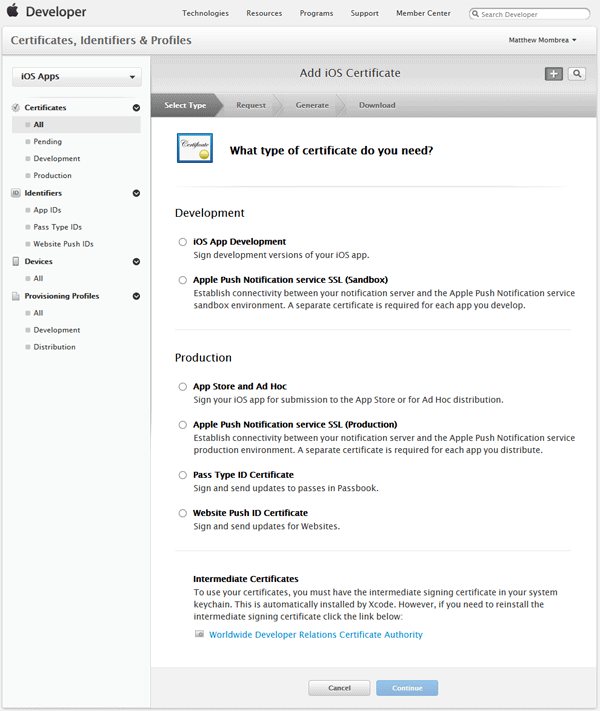Select All under Provisioning Profiles

[x=38, y=313]
